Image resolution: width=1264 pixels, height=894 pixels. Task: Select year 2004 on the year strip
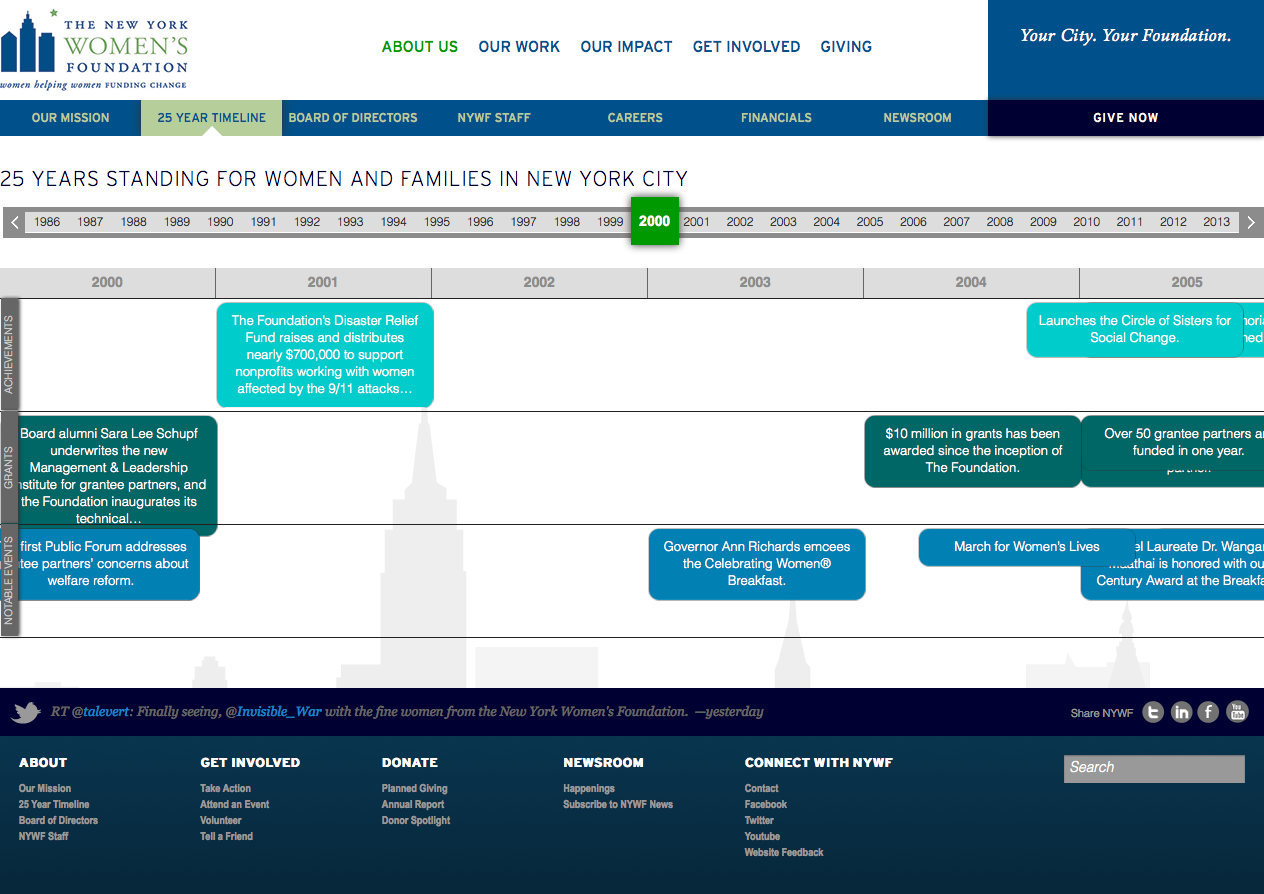tap(827, 222)
